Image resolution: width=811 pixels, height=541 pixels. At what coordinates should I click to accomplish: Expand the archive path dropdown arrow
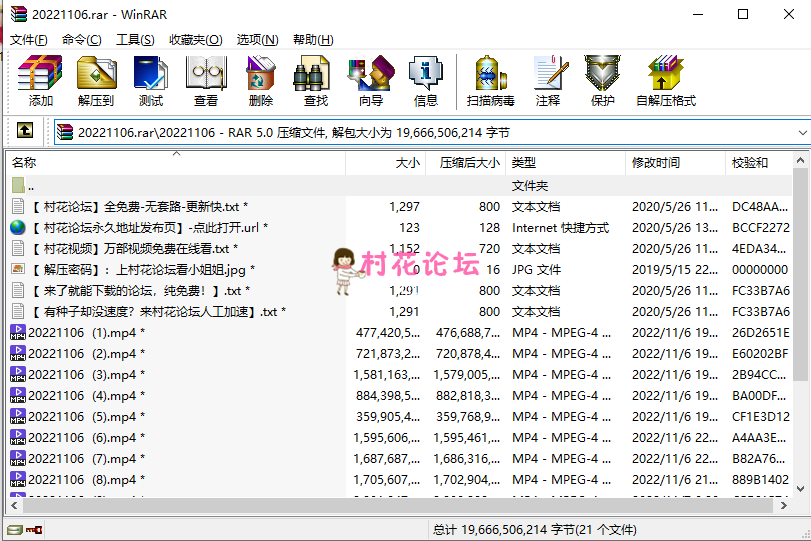coord(802,132)
